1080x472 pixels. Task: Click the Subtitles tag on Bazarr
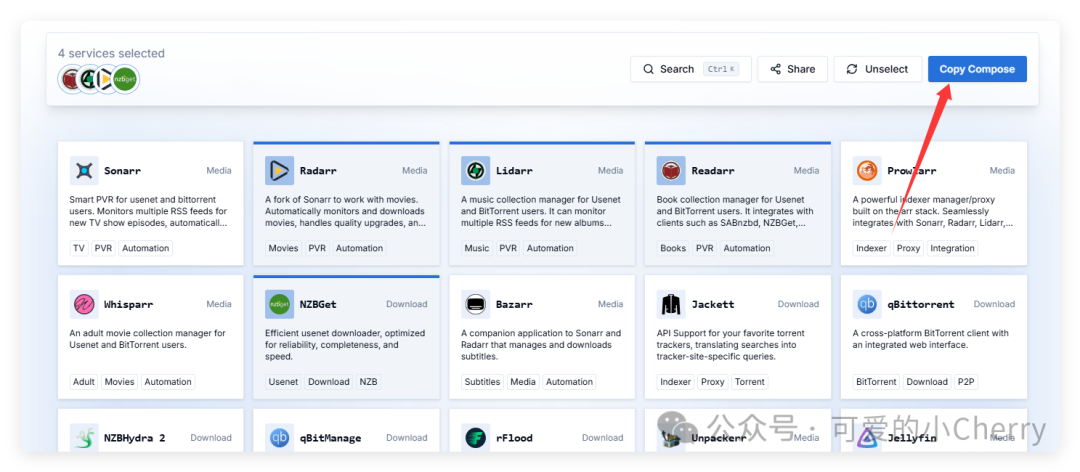(x=482, y=382)
